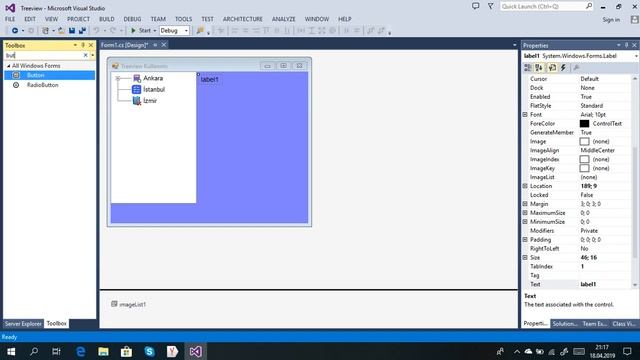640x360 pixels.
Task: Click the Text property value label1
Action: [588, 284]
